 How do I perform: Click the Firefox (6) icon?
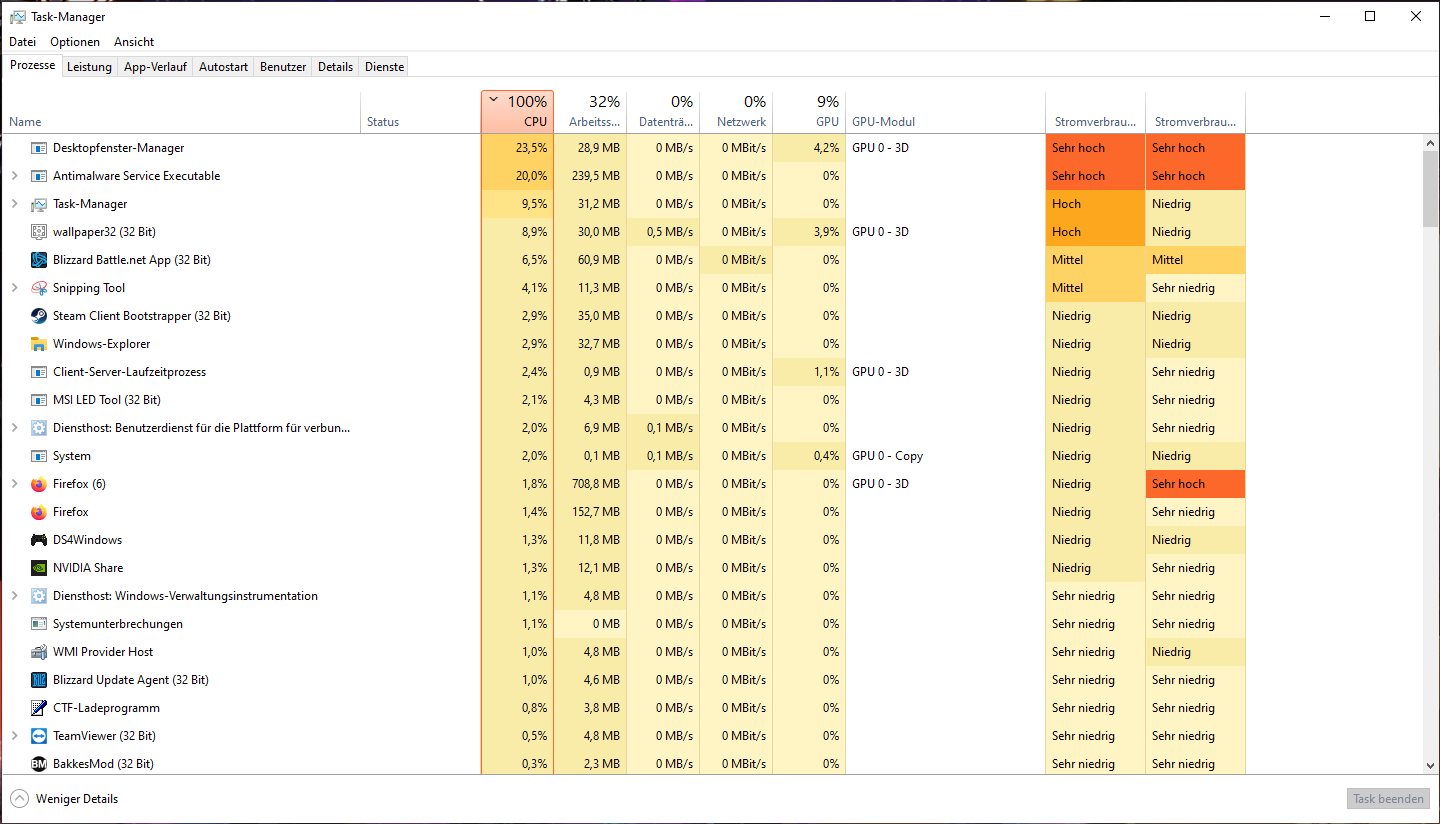click(39, 484)
